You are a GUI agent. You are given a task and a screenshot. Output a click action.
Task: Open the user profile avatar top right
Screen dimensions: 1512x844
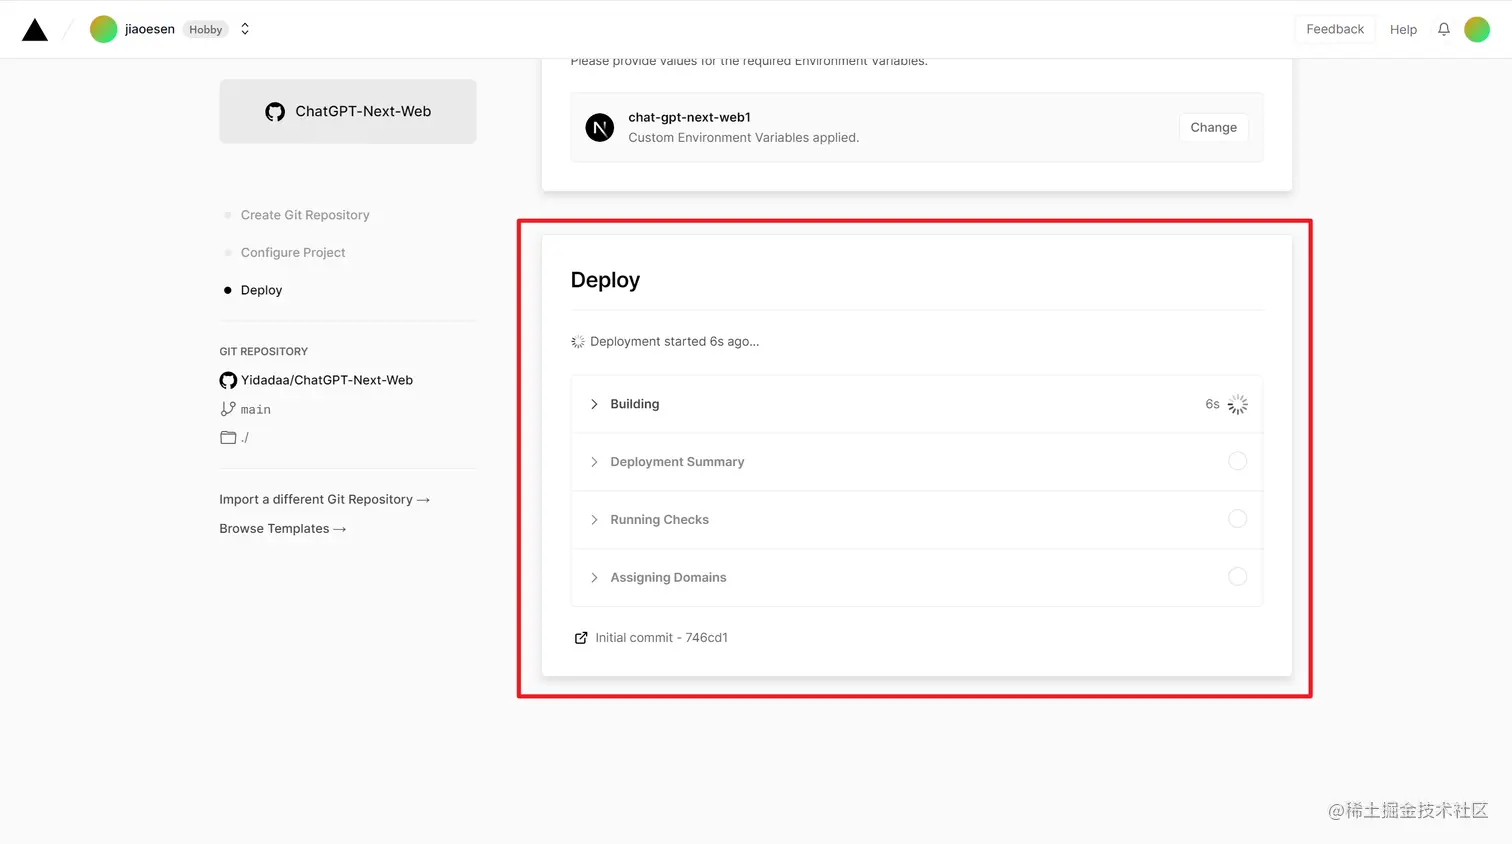pyautogui.click(x=1477, y=29)
